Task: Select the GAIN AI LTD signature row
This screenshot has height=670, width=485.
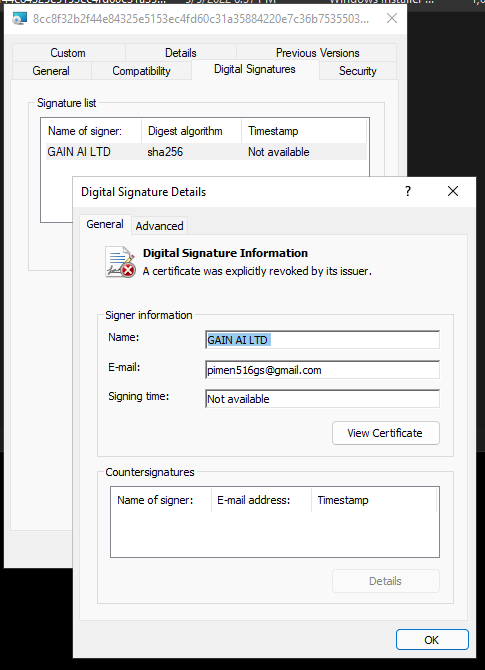Action: pos(206,152)
